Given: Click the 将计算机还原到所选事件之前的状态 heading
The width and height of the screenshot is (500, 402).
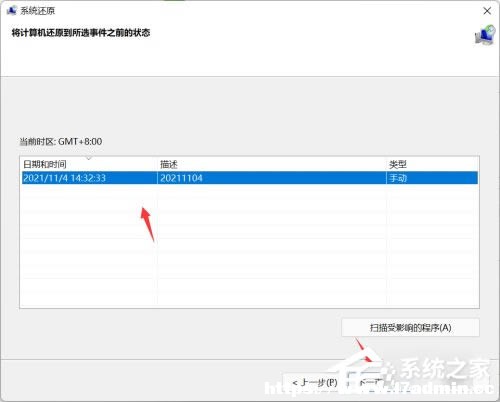Looking at the screenshot, I should 81,33.
